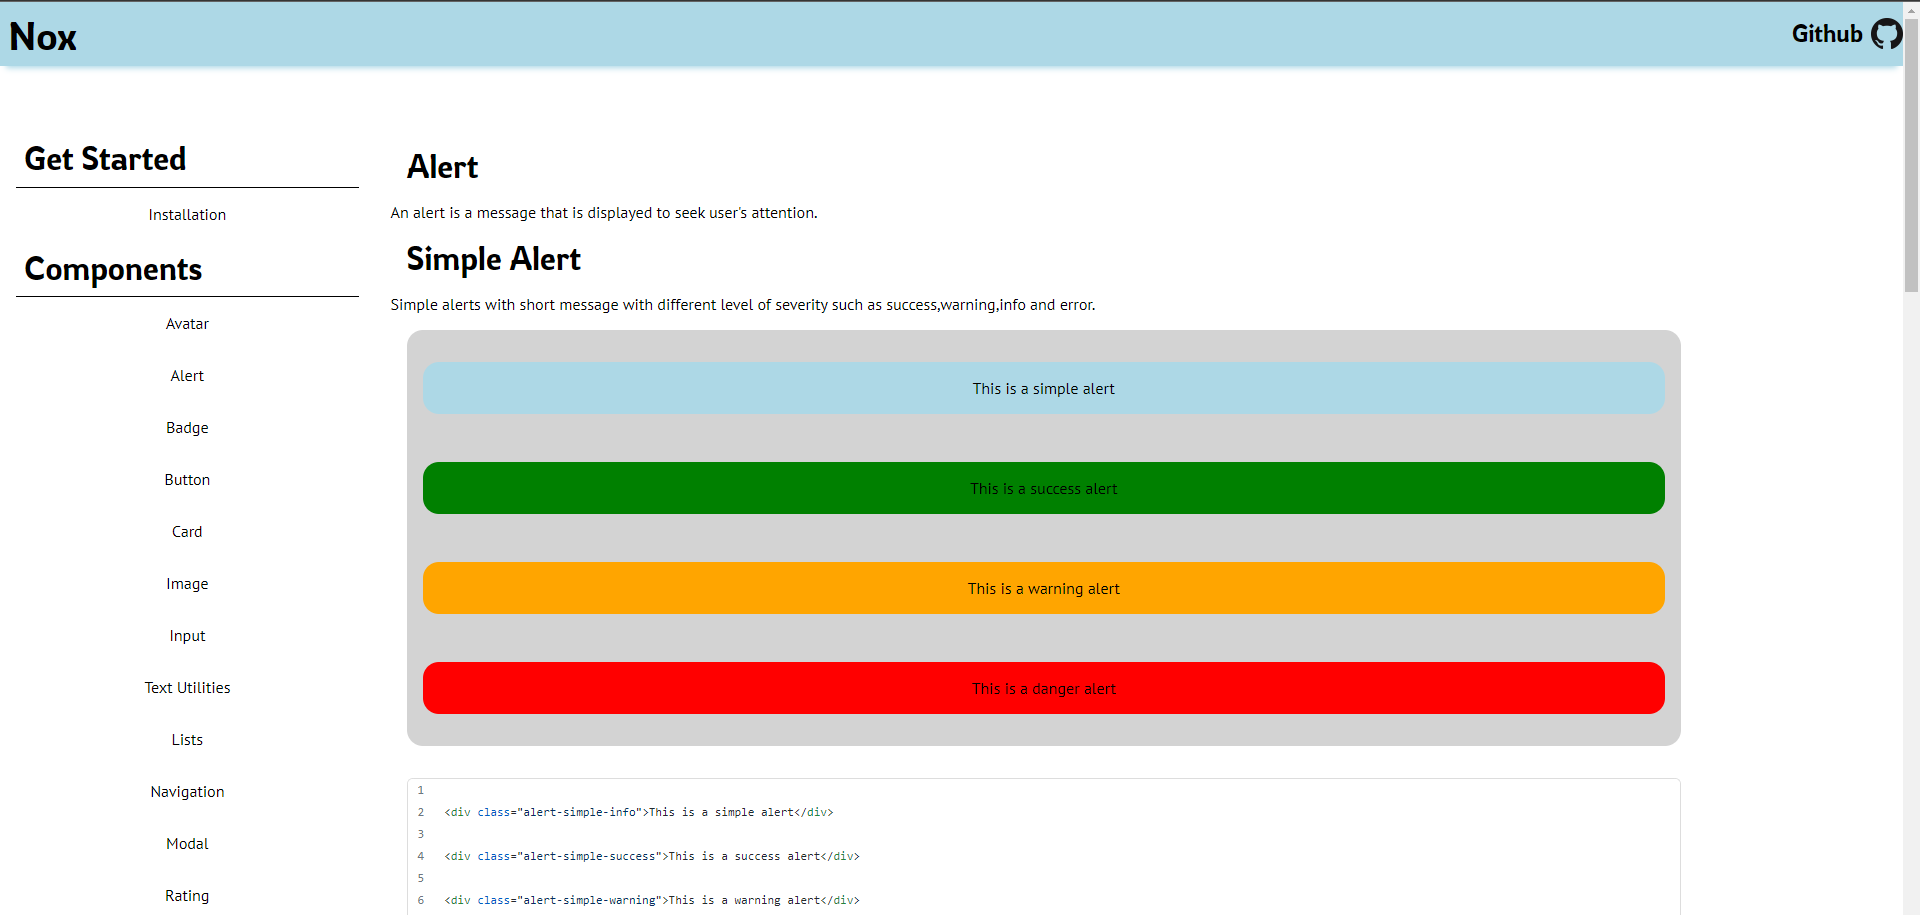Click the alert-simple-warning code line
Screen dimensions: 1920x915
tap(652, 900)
